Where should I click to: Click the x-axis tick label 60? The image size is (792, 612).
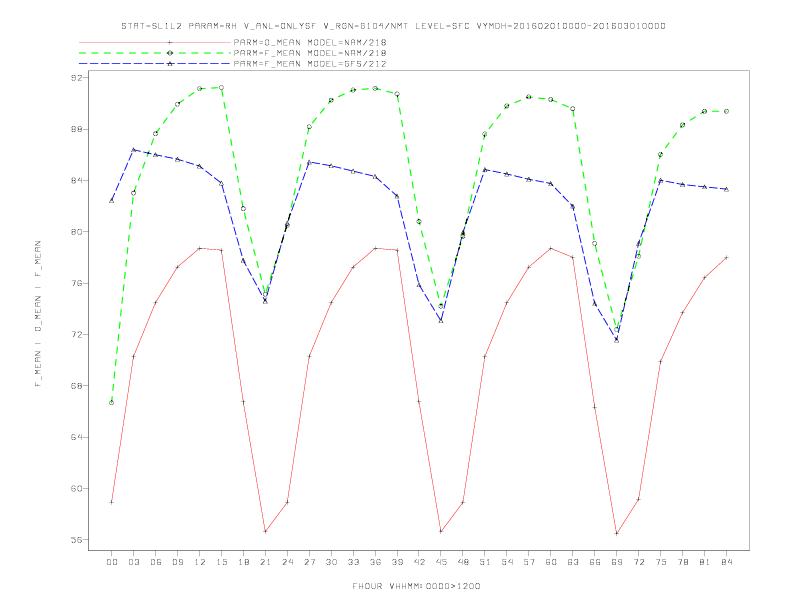(x=551, y=562)
